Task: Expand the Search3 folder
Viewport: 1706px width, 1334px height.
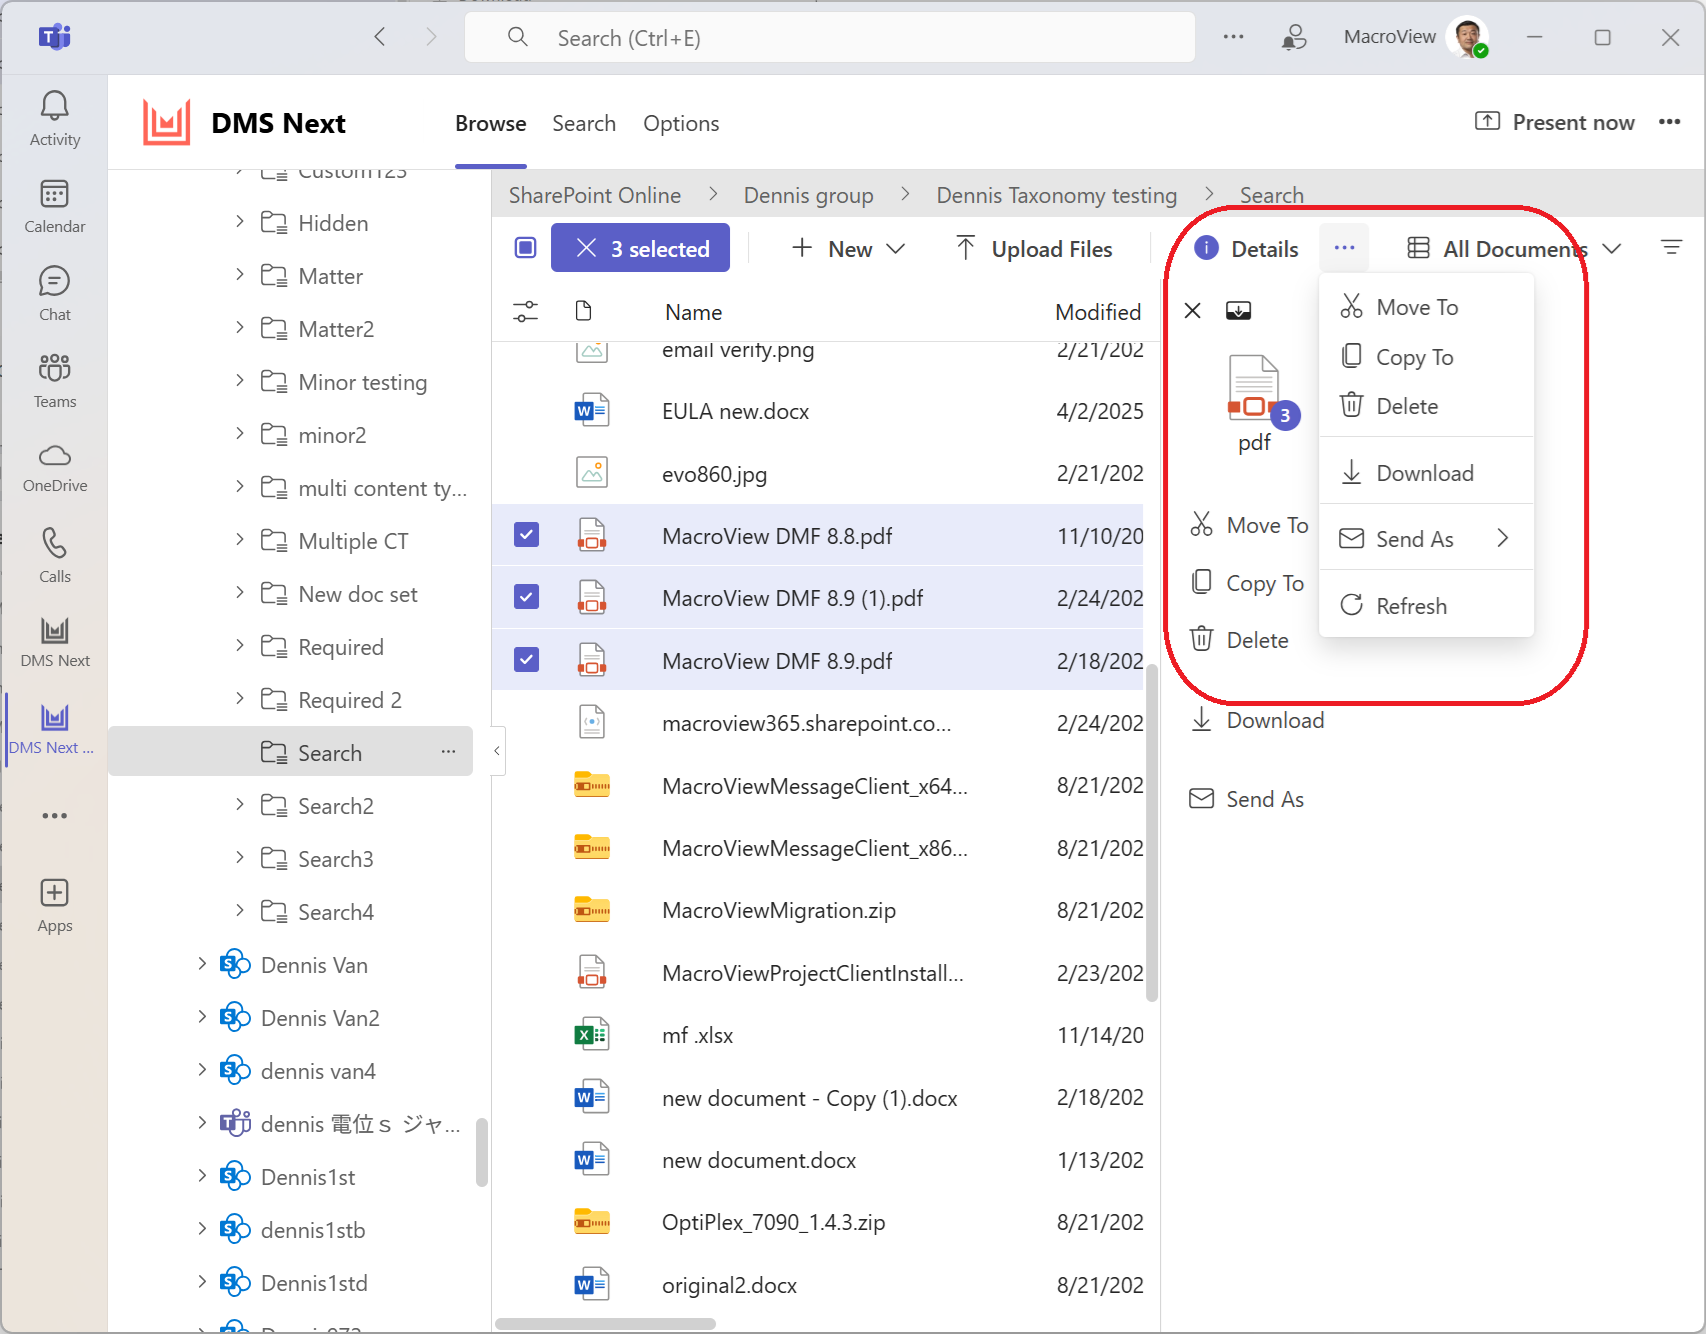Action: tap(240, 857)
